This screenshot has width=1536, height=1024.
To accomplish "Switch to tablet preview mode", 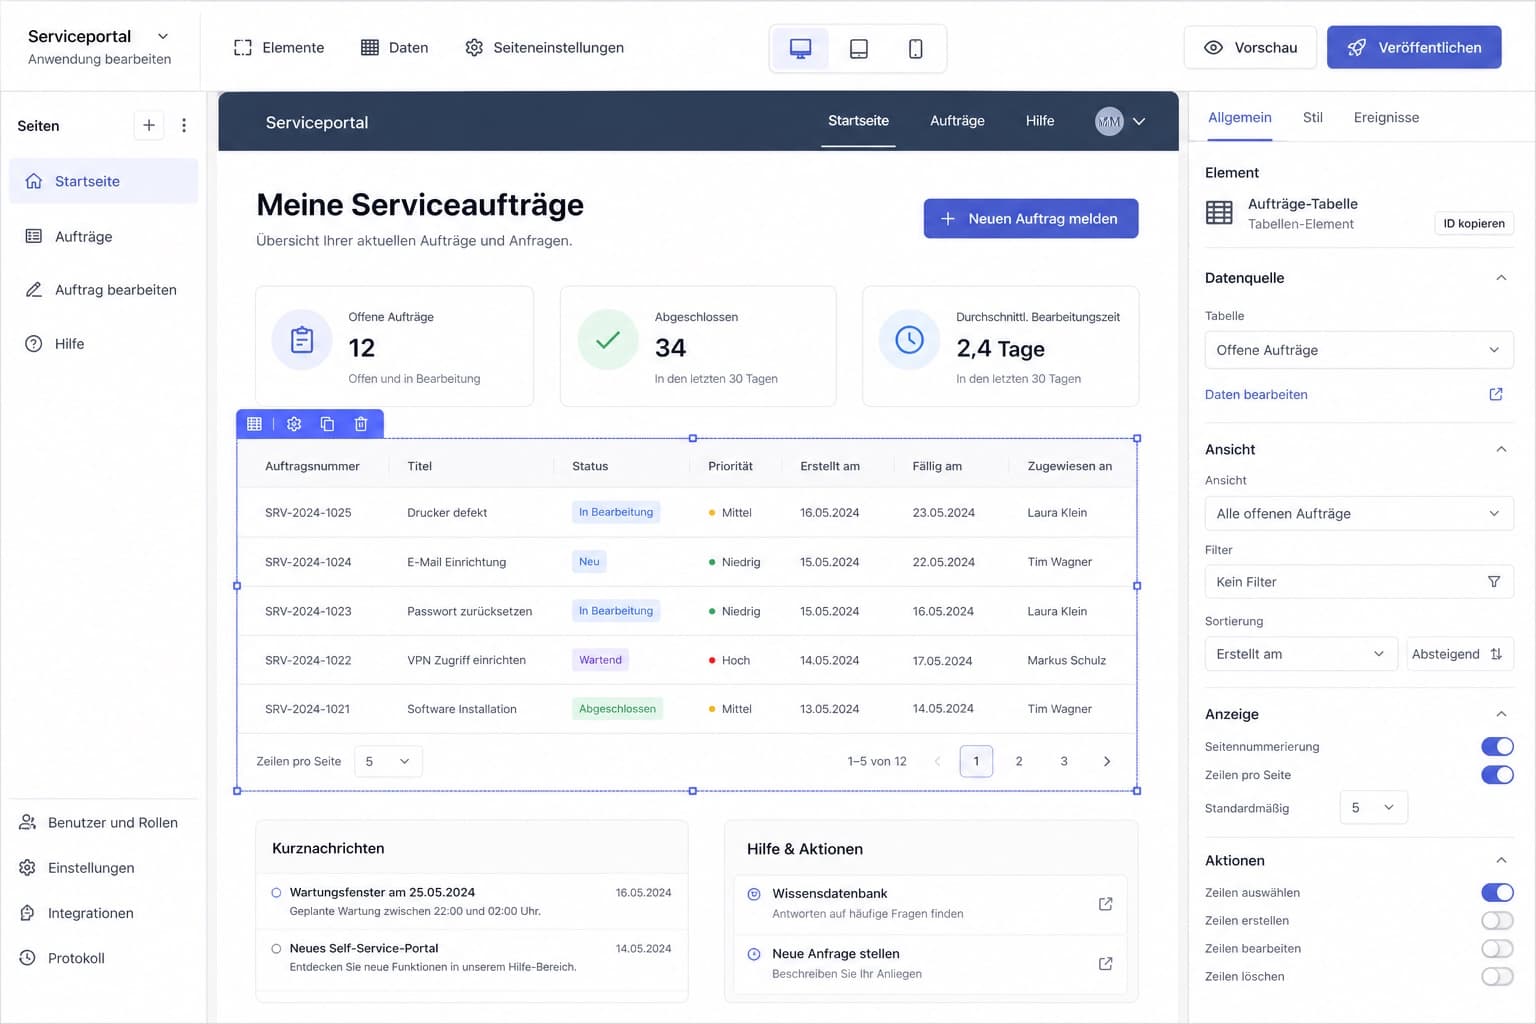I will point(858,48).
